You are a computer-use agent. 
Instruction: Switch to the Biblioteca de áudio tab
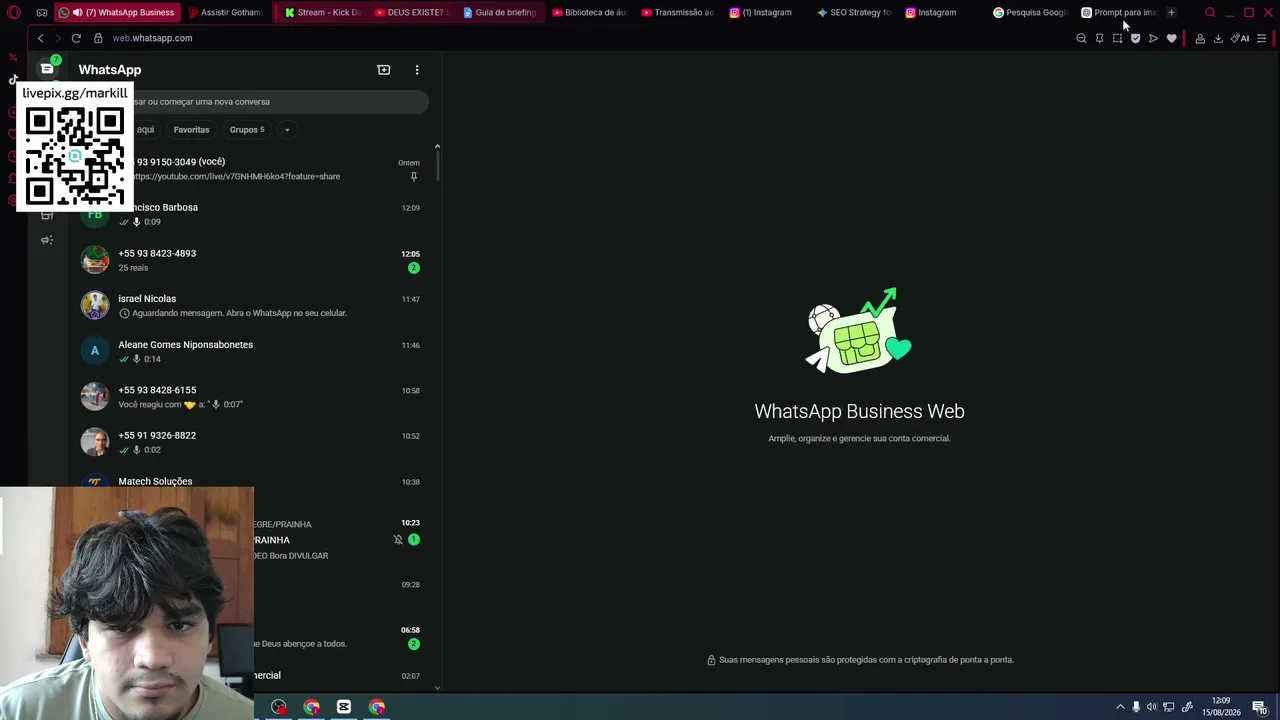(589, 13)
